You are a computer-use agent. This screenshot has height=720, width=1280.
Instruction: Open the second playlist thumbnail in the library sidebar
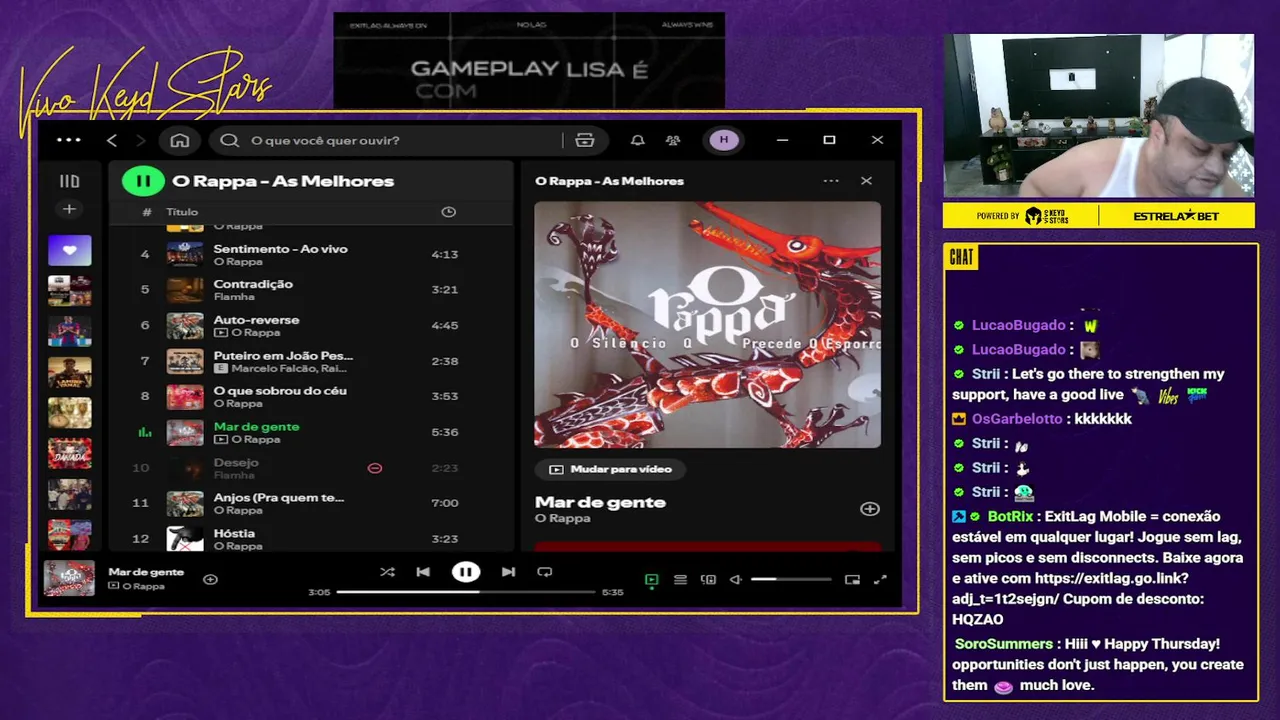click(69, 291)
